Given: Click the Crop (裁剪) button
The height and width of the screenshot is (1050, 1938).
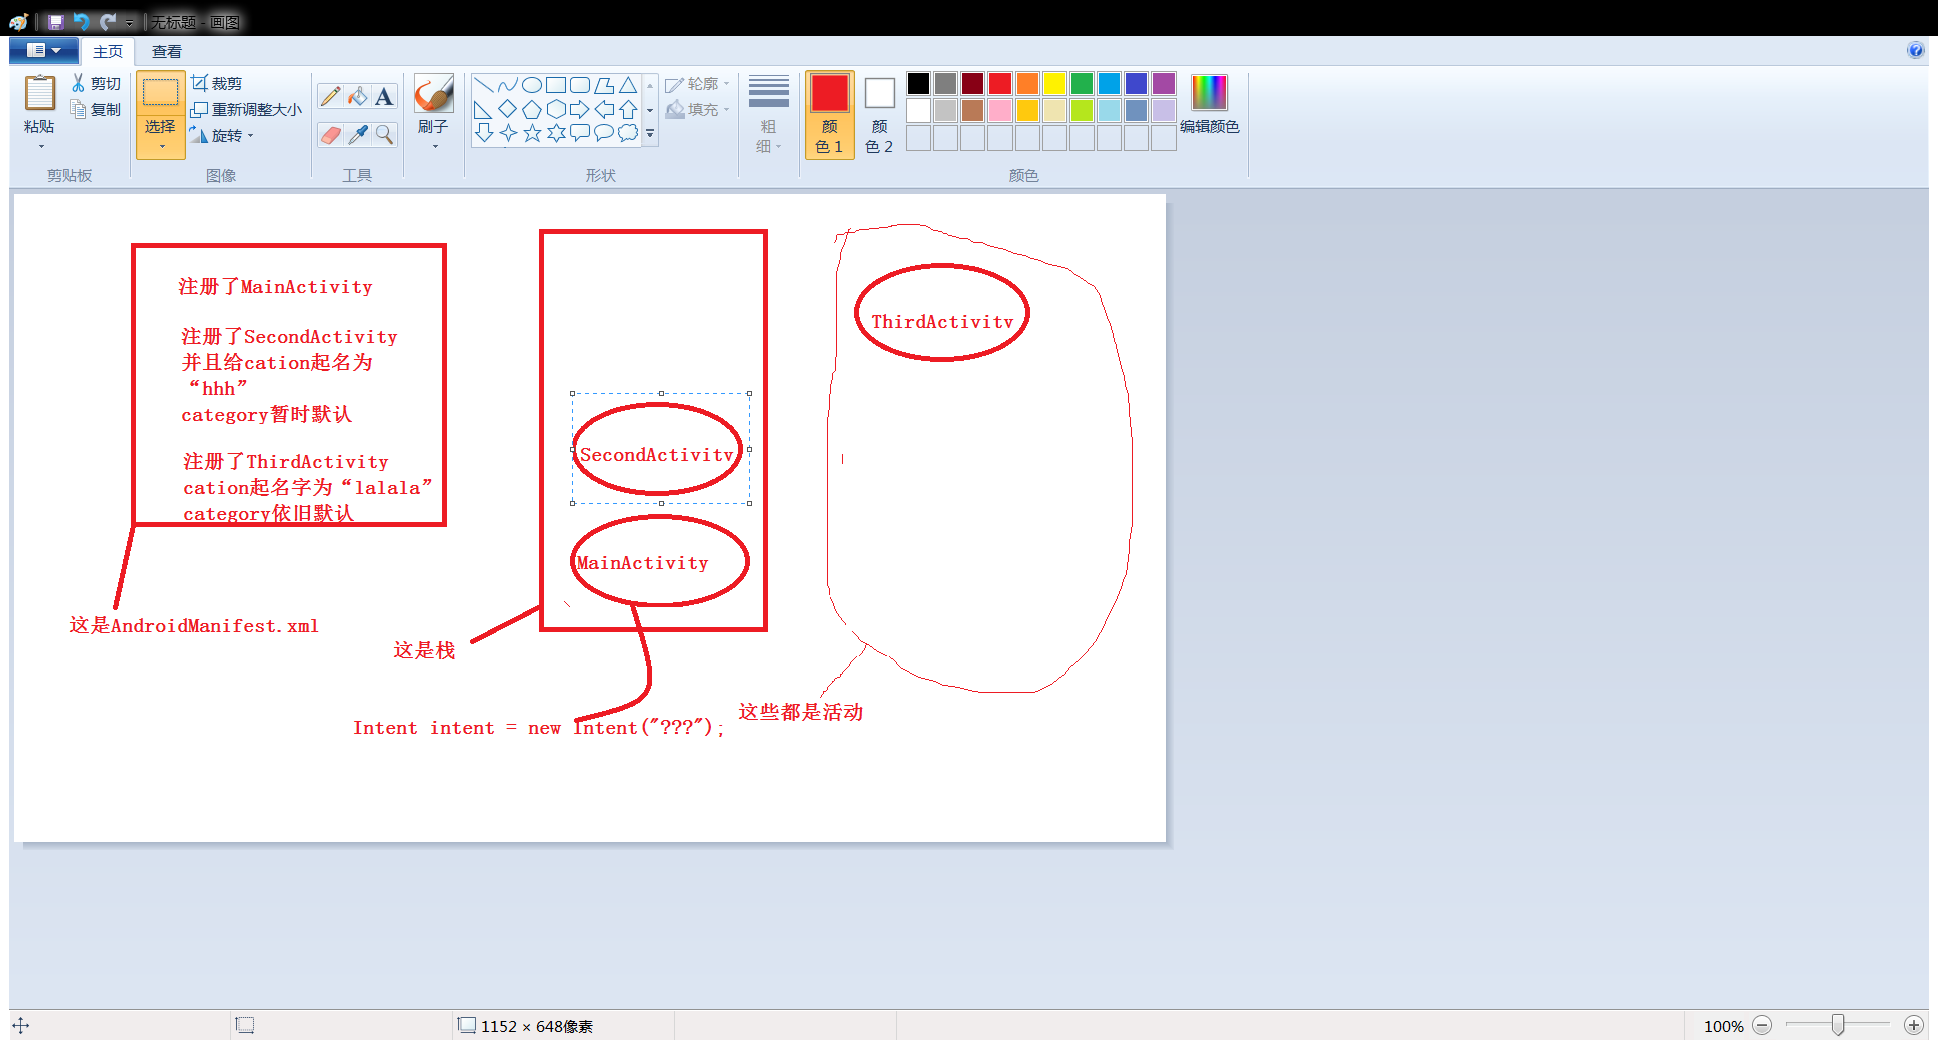Looking at the screenshot, I should pos(217,84).
